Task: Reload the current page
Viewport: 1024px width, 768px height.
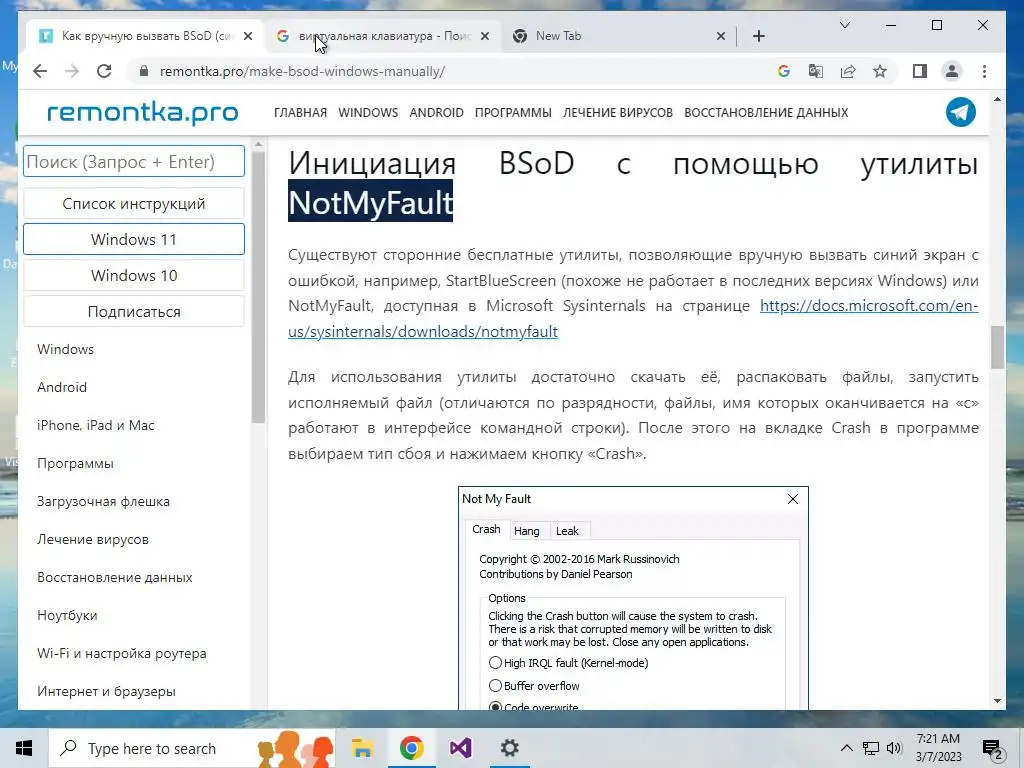Action: pos(104,71)
